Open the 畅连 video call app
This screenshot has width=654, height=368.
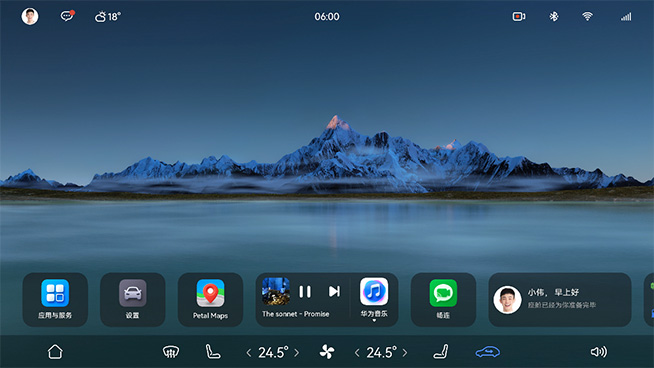(443, 300)
